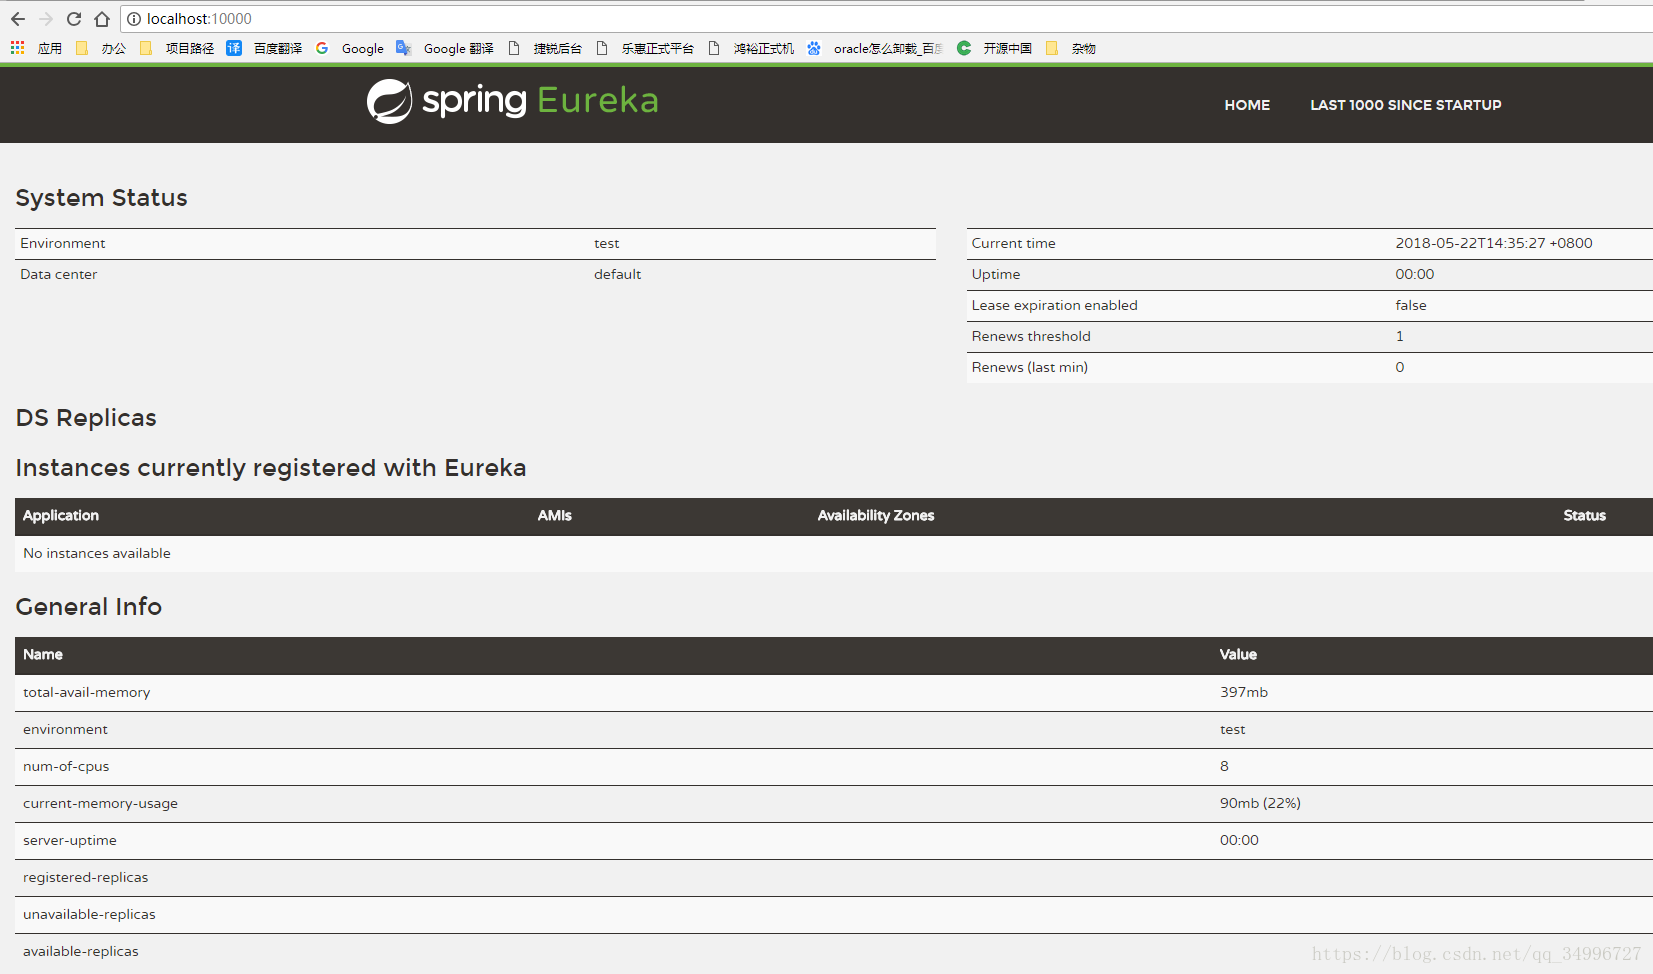
Task: Click the 397mb value
Action: point(1243,692)
